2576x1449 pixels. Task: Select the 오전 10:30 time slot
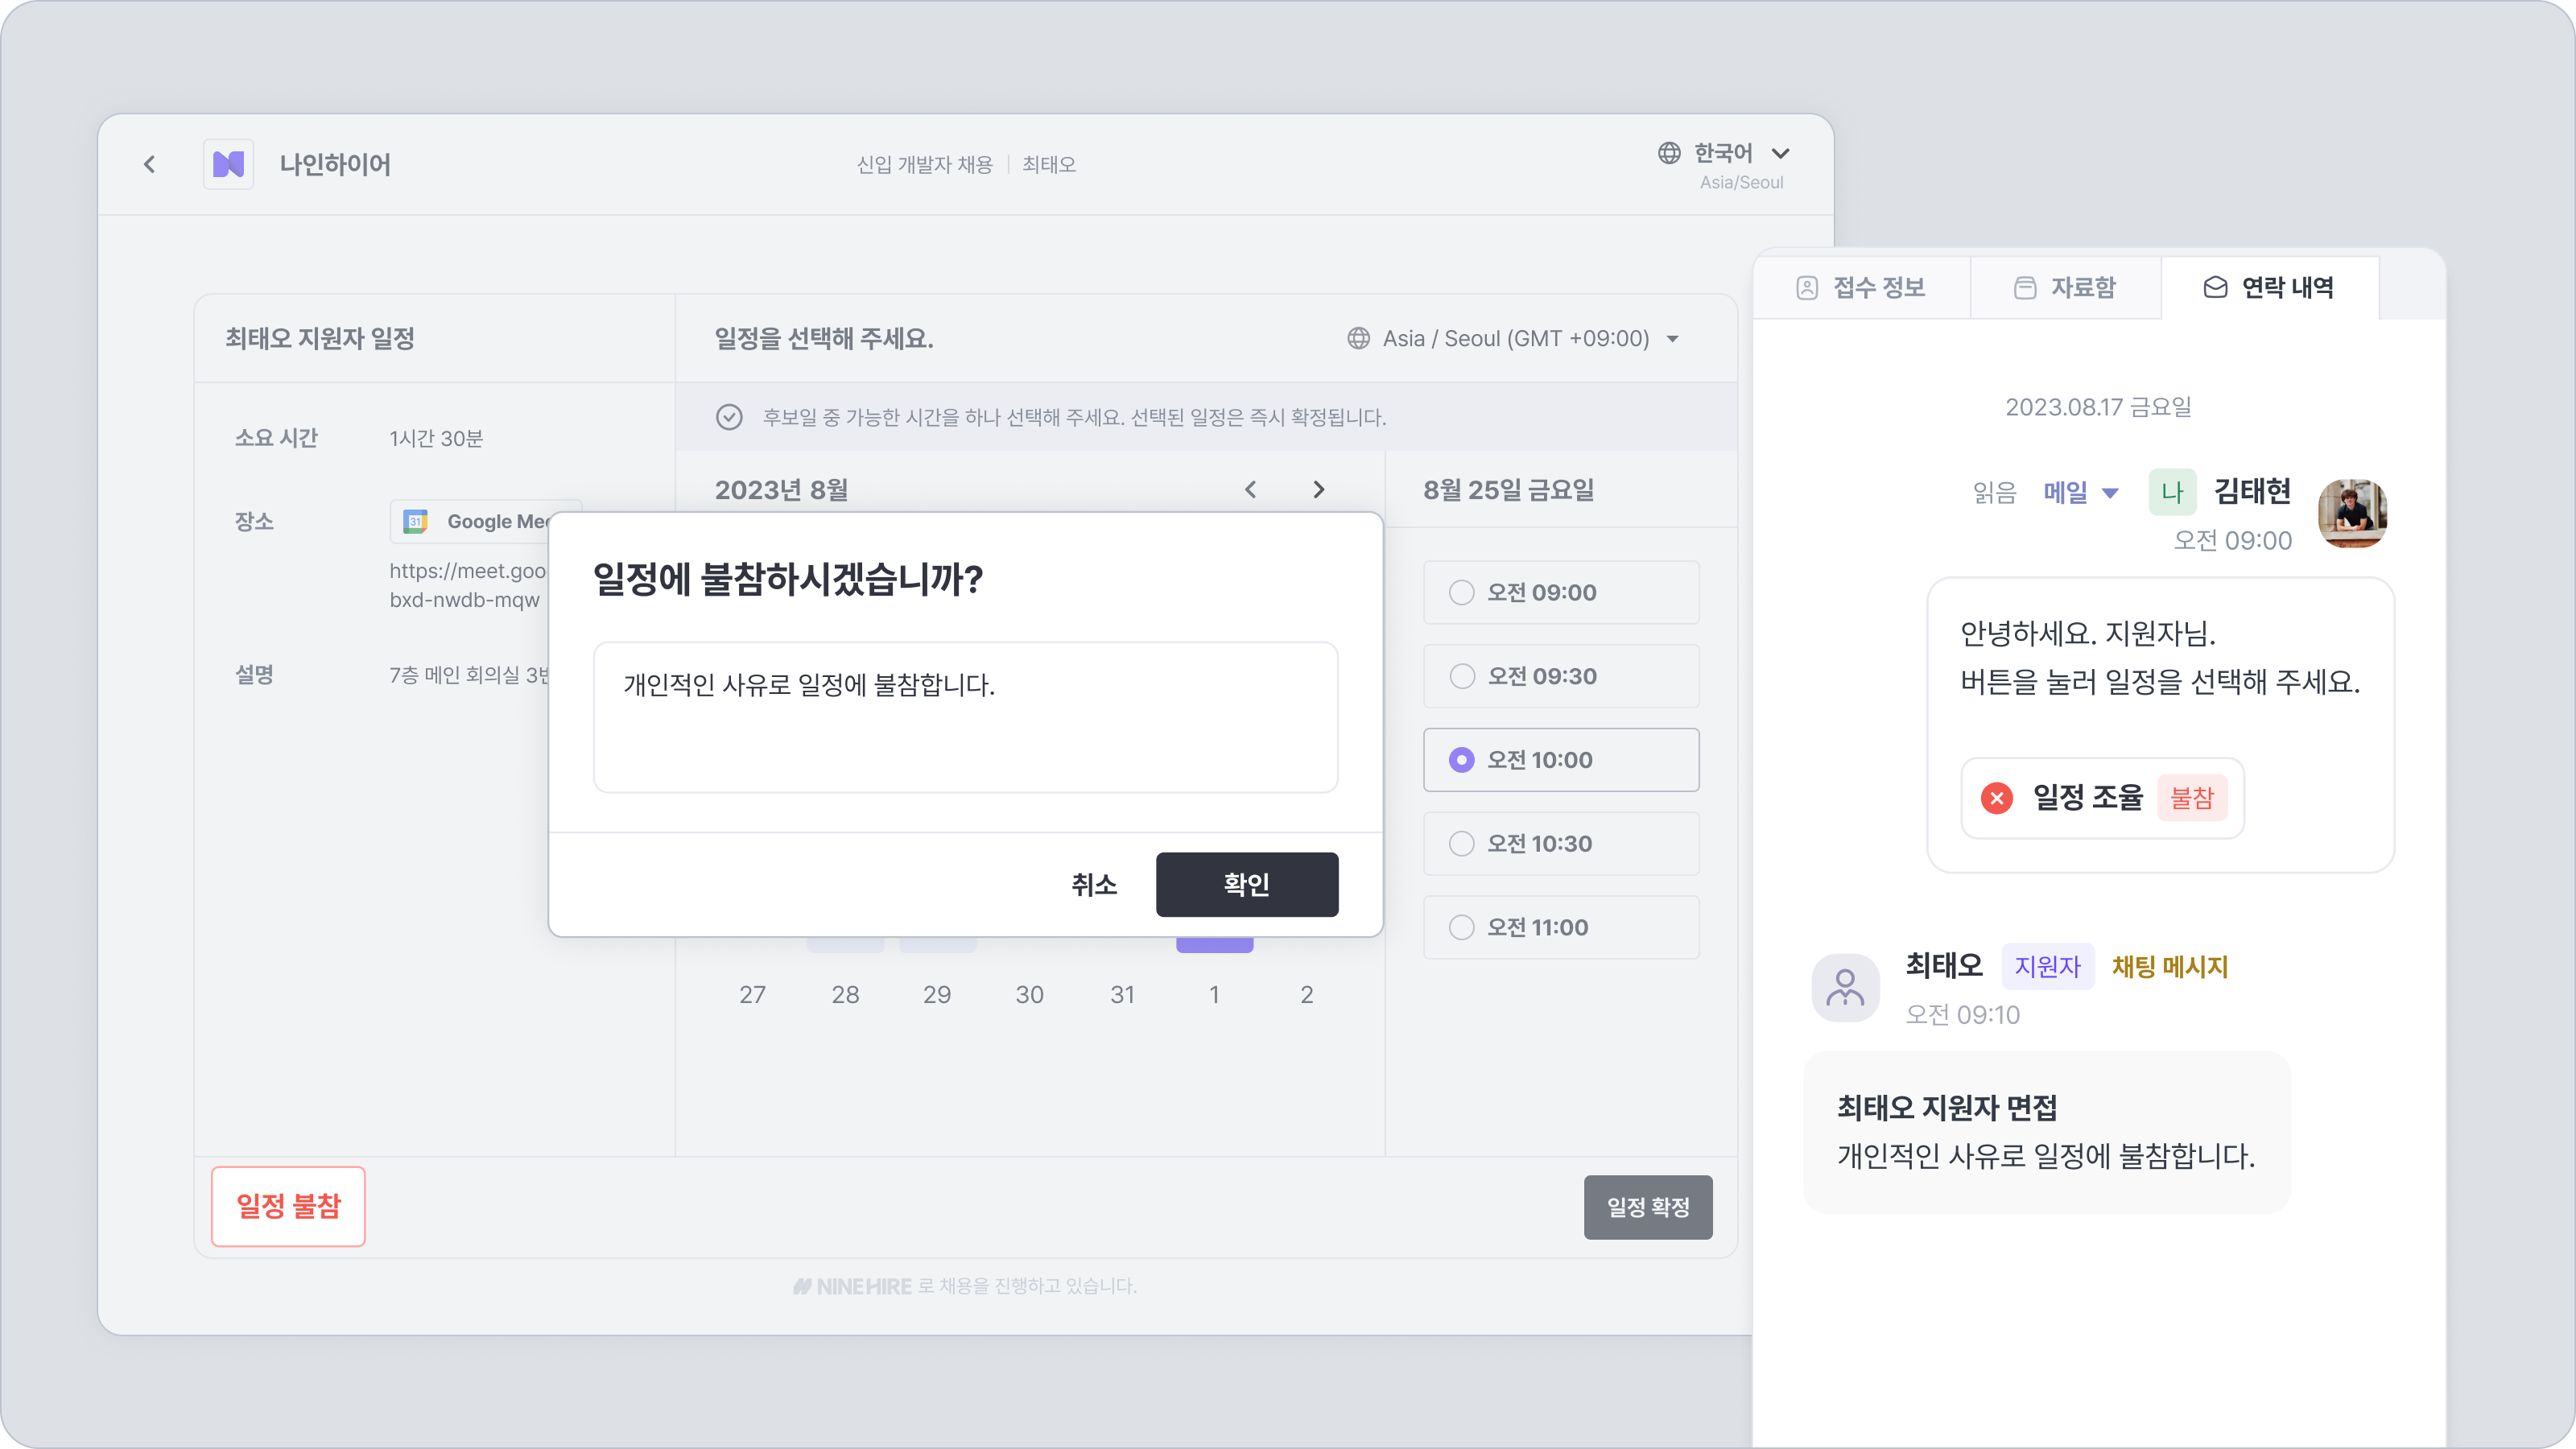pos(1560,843)
